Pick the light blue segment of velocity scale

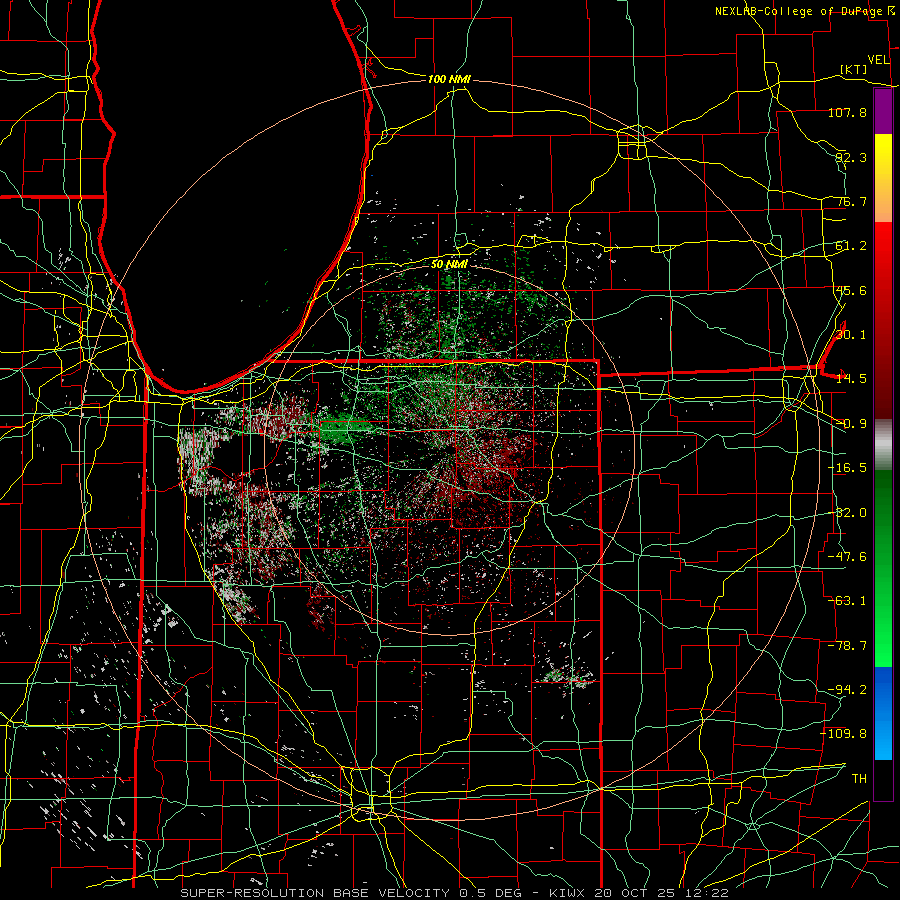click(x=883, y=738)
